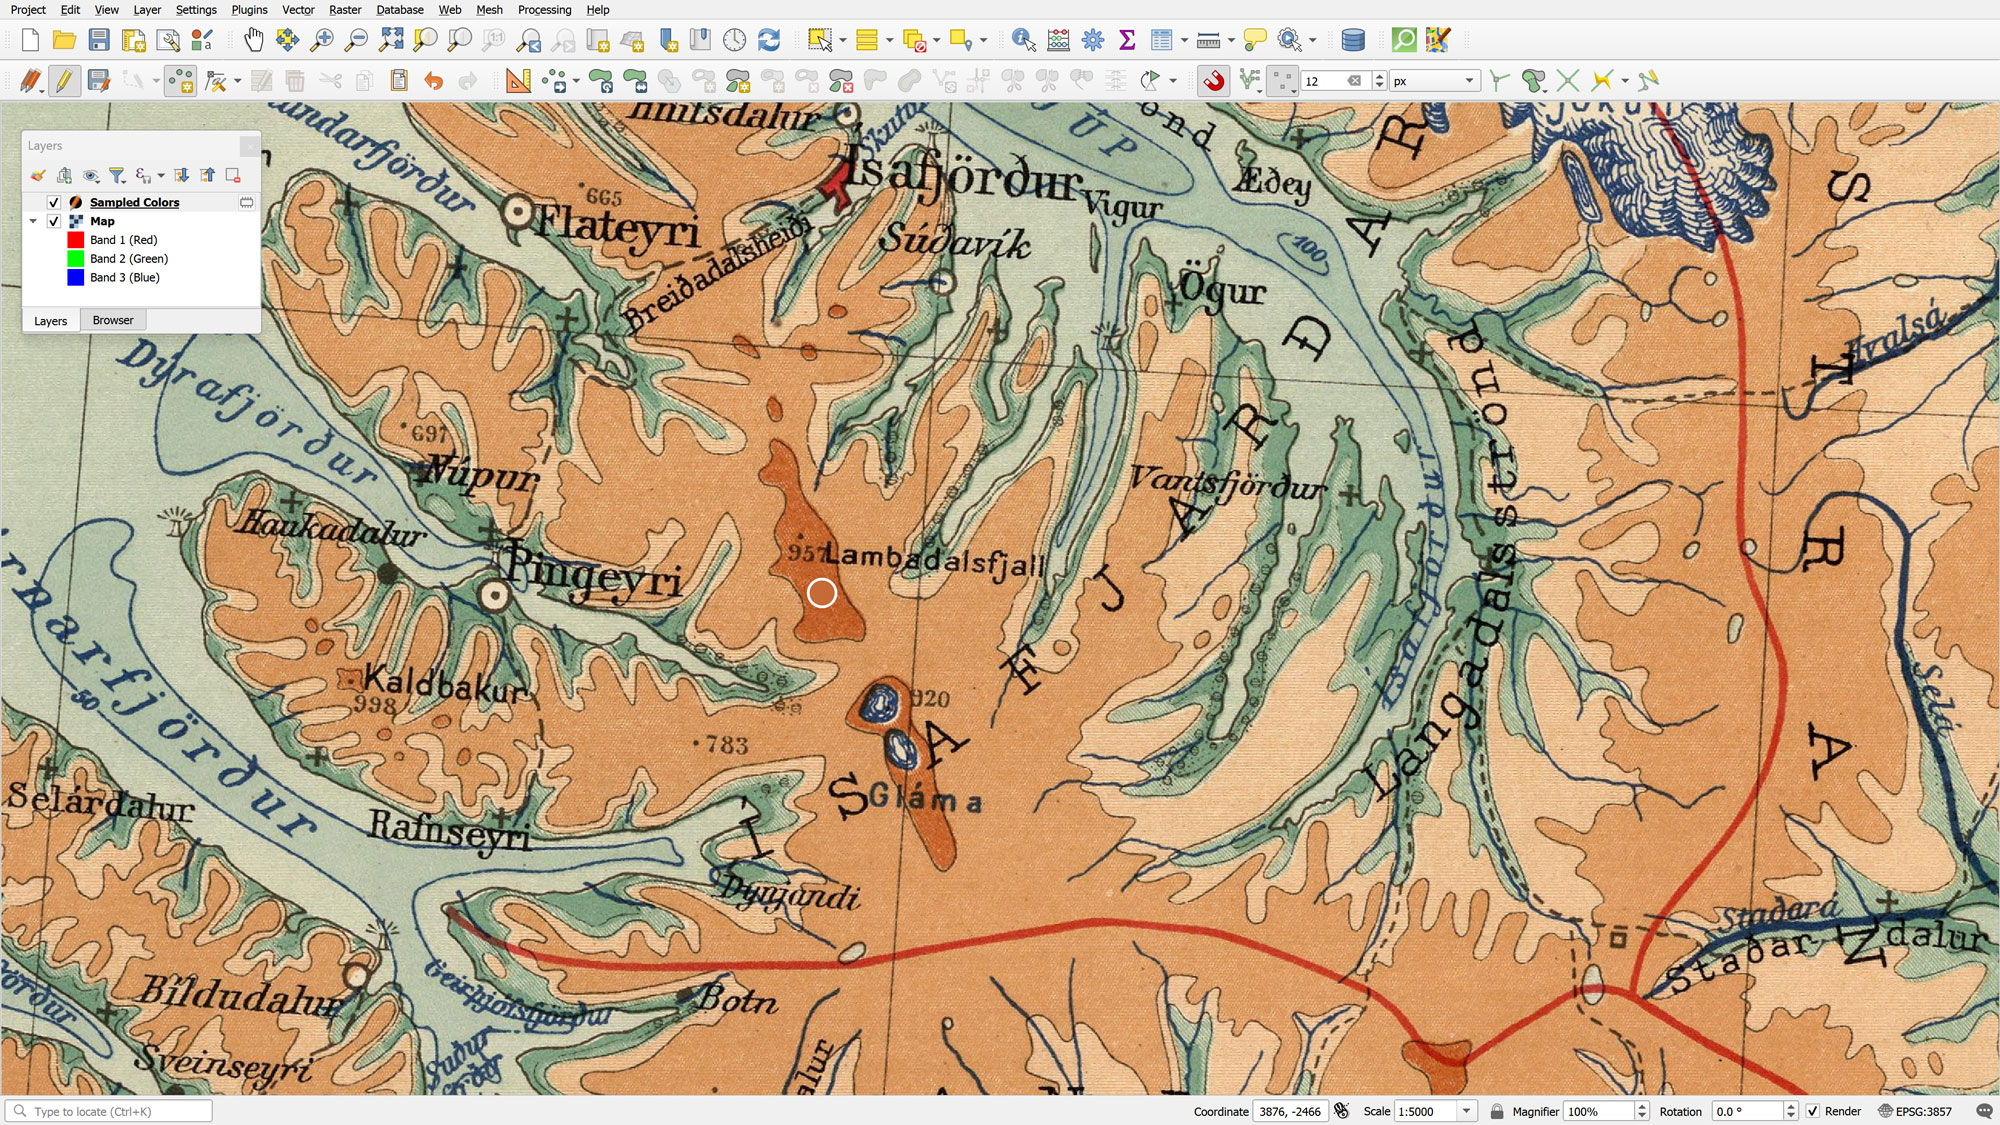Open the log messages speech bubble

pyautogui.click(x=1985, y=1111)
